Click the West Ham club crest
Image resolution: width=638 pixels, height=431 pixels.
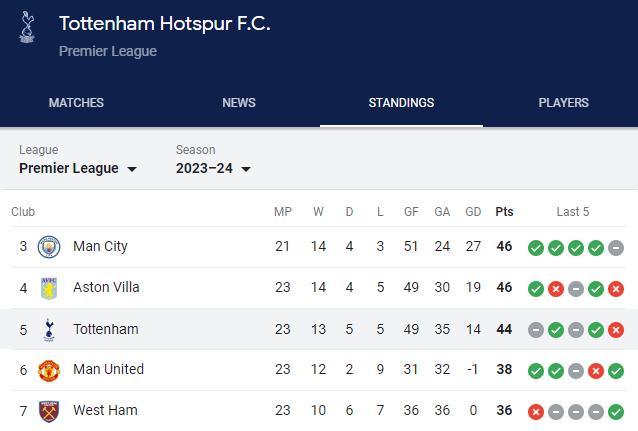click(x=49, y=411)
